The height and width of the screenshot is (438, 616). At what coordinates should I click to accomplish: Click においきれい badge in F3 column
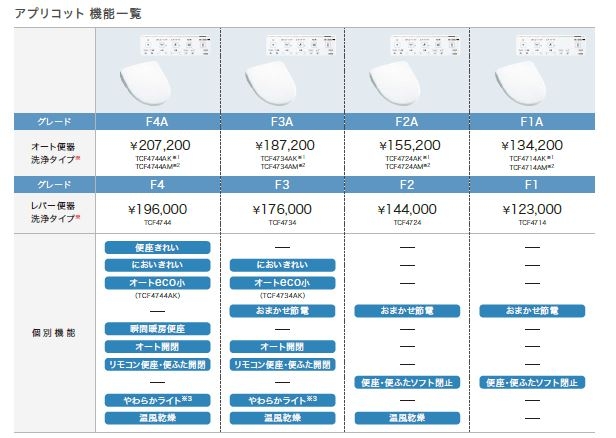point(282,265)
